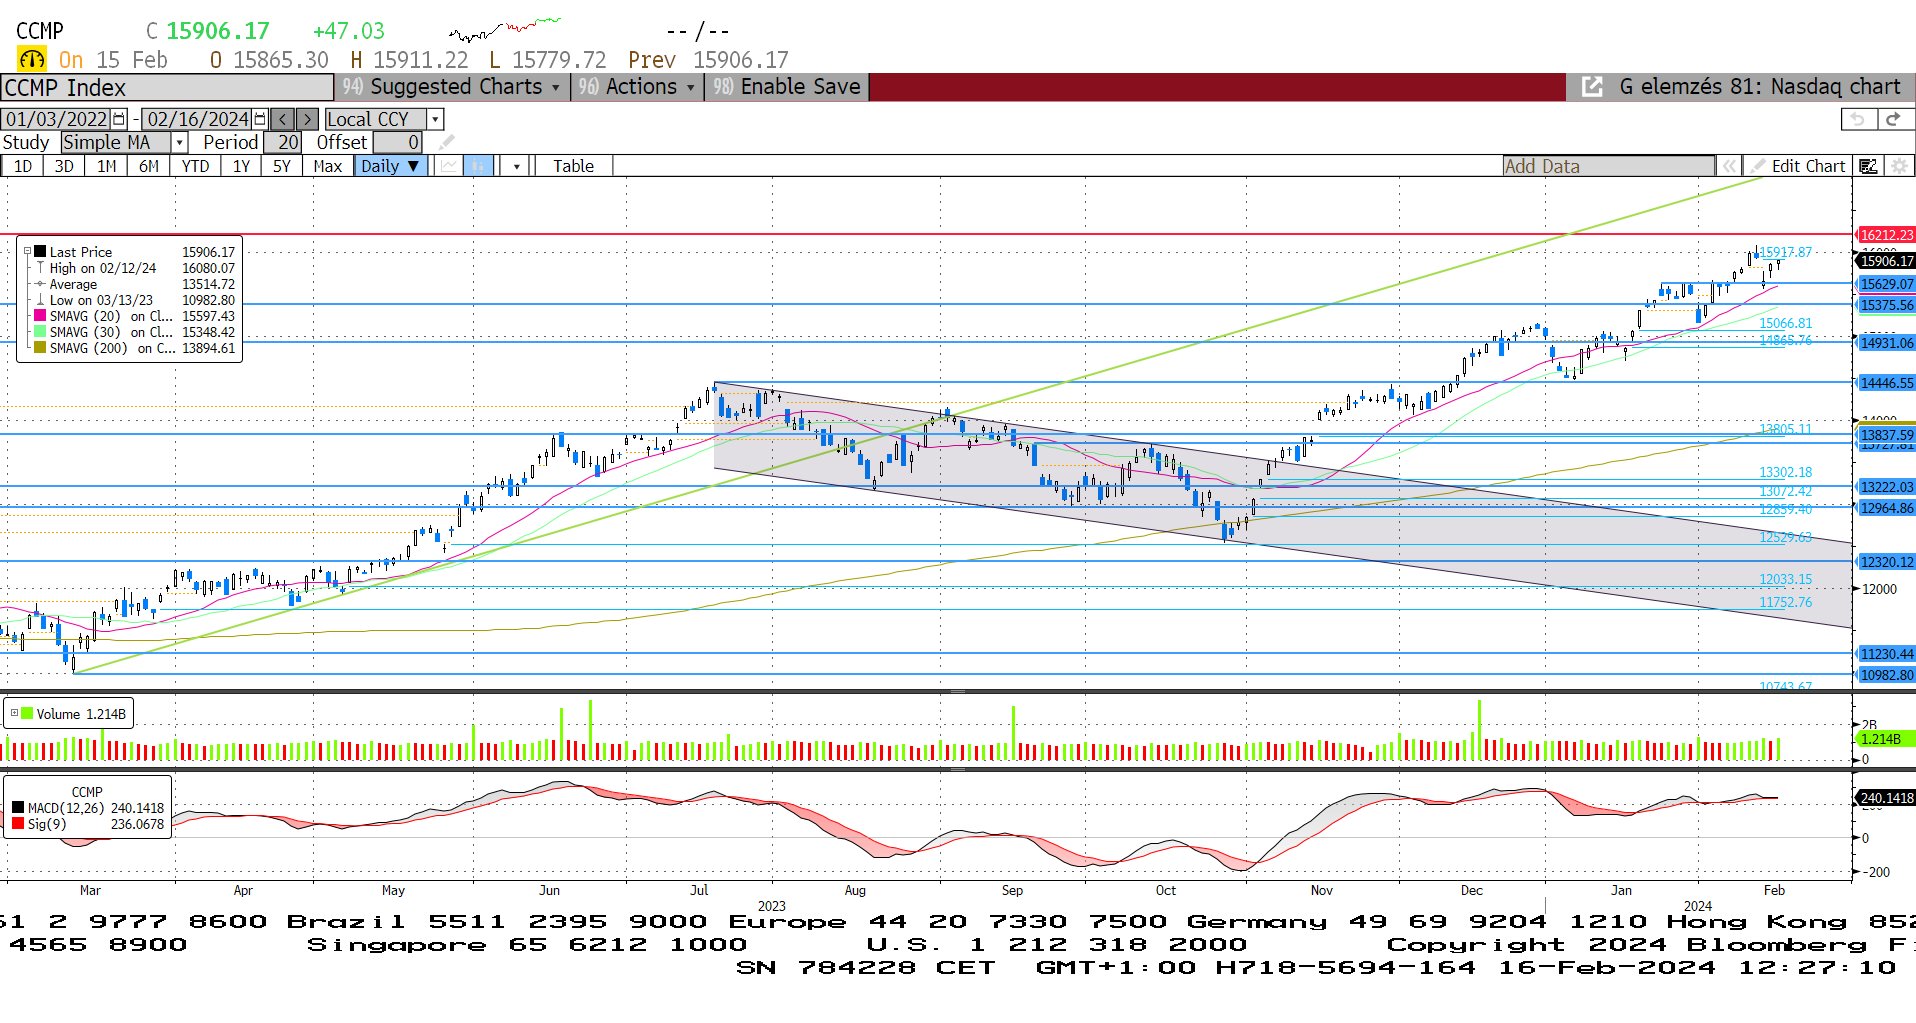Click the intraday sparkline thumbnail
Screen dimensions: 1916x1023
[x=505, y=29]
